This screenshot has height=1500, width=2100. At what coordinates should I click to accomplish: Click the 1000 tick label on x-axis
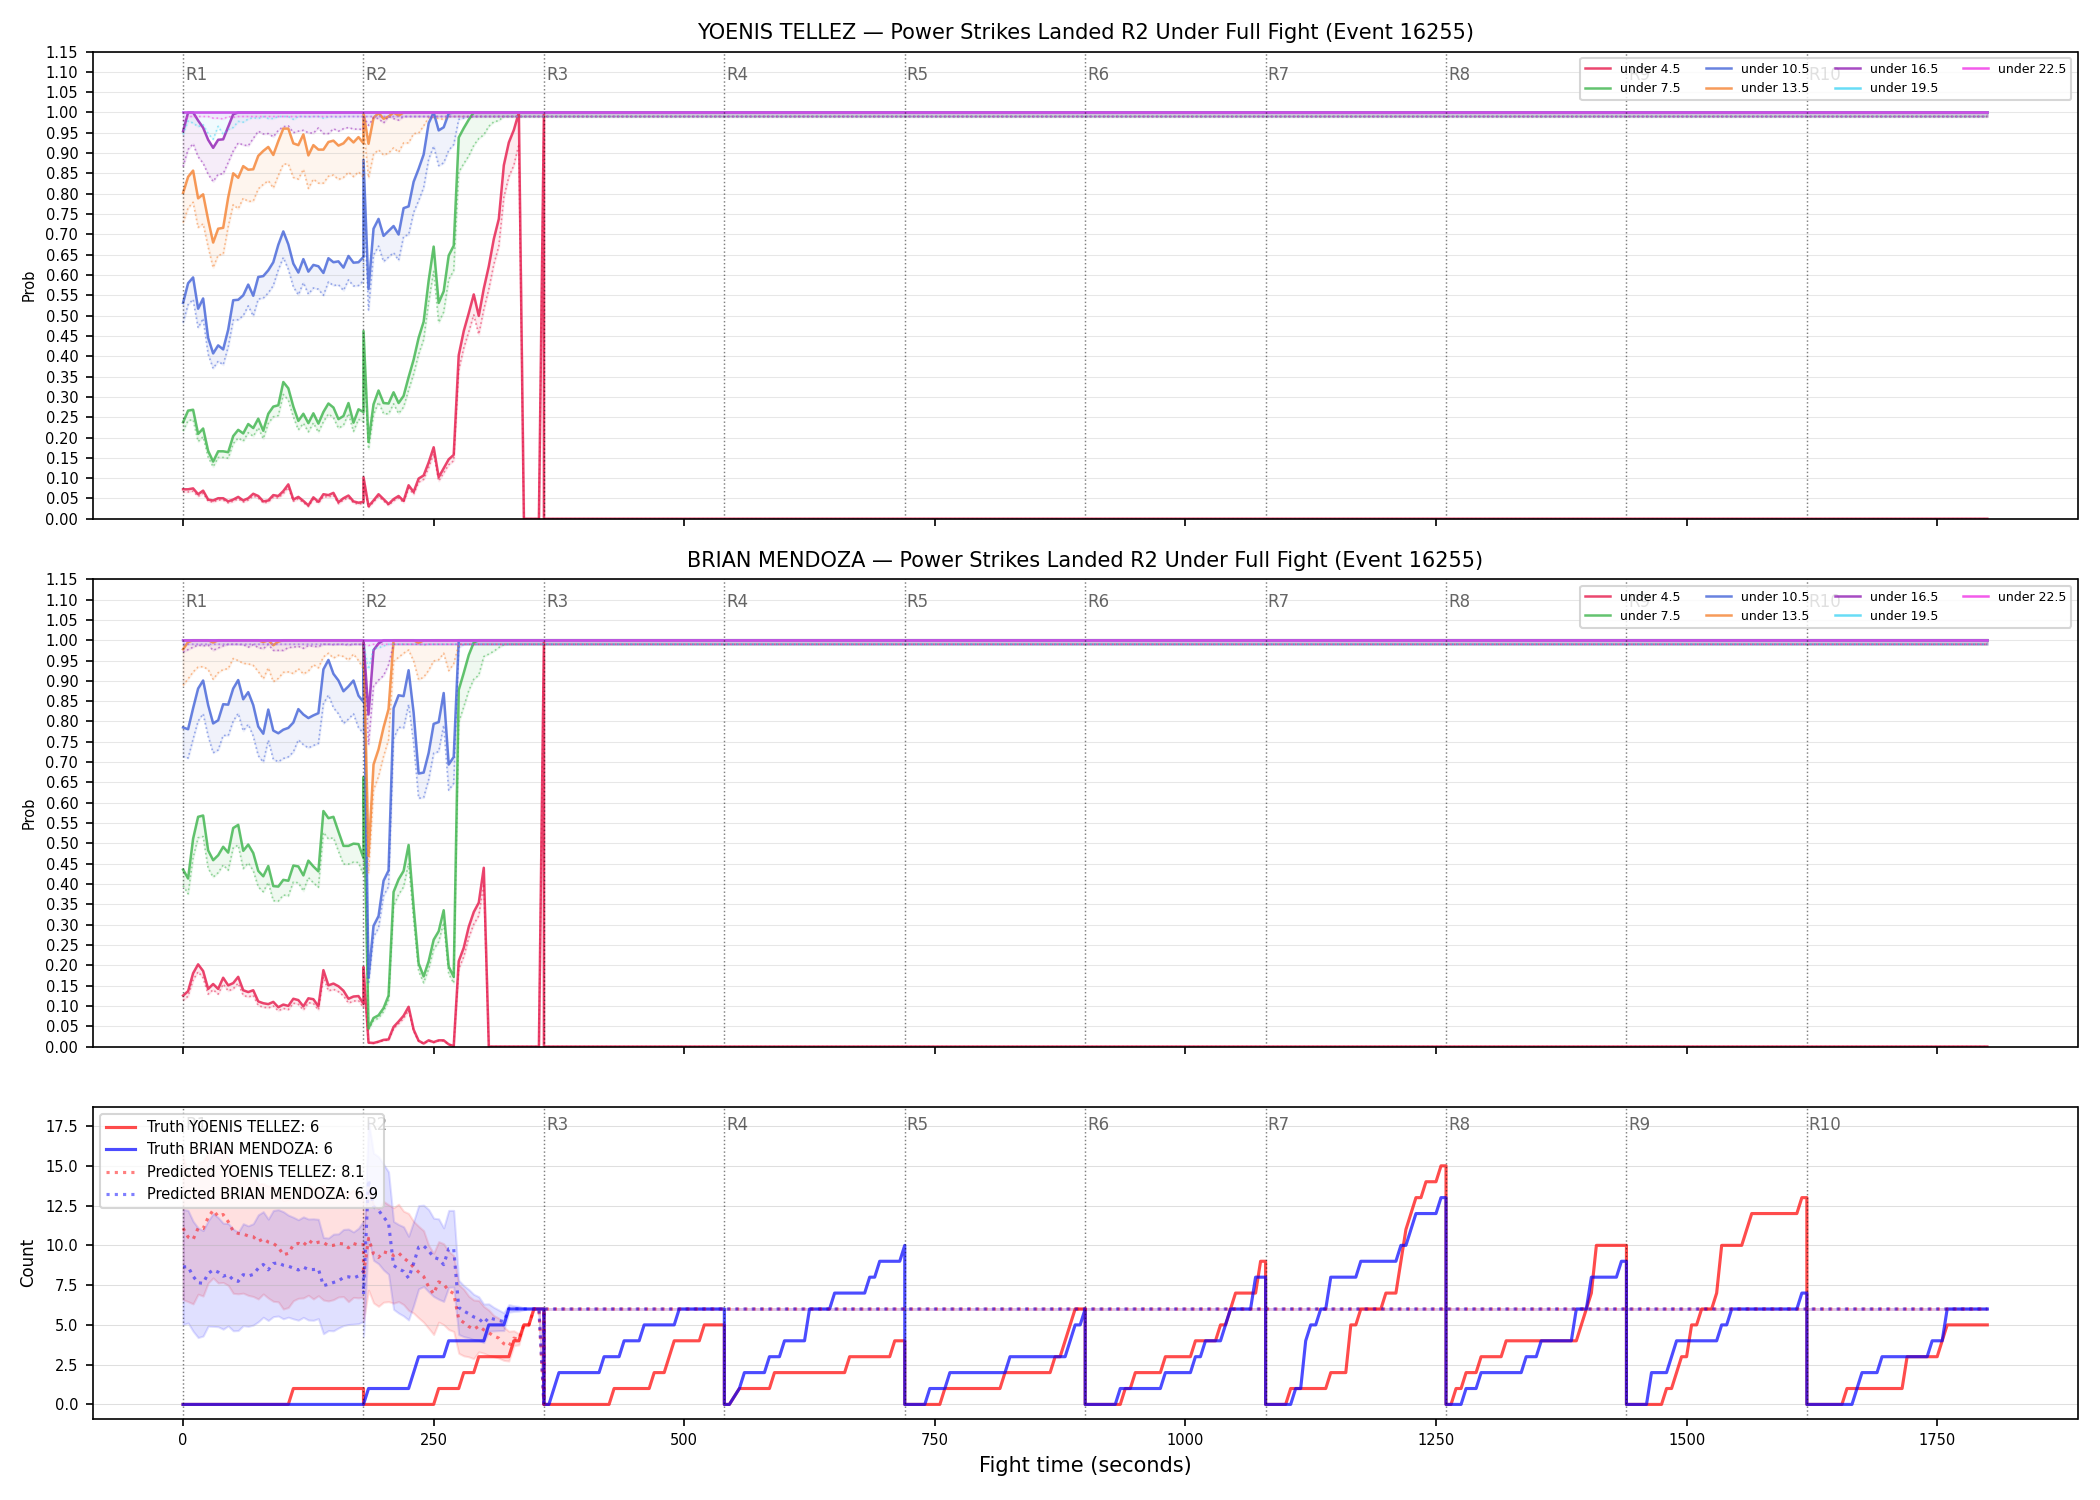click(x=1185, y=1440)
